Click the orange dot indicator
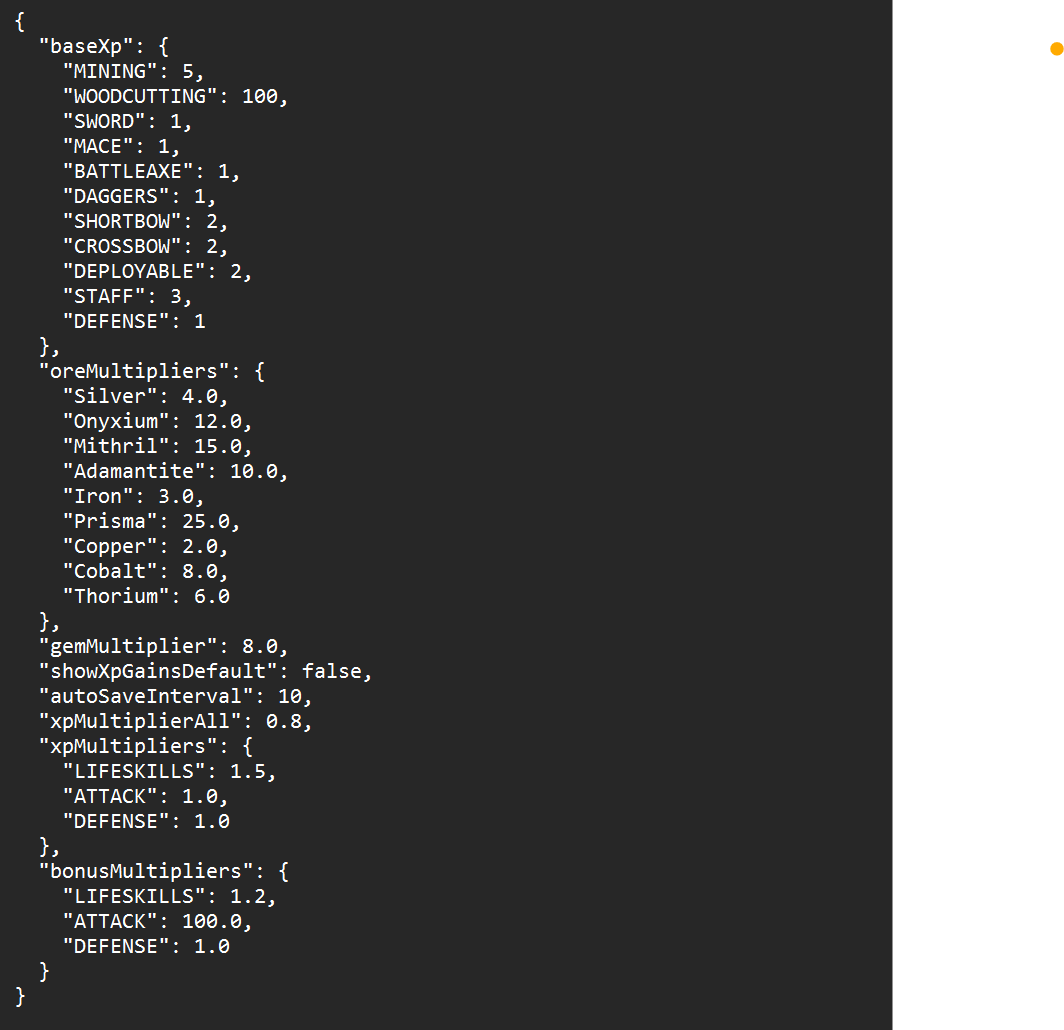The image size is (1064, 1030). pos(1057,48)
